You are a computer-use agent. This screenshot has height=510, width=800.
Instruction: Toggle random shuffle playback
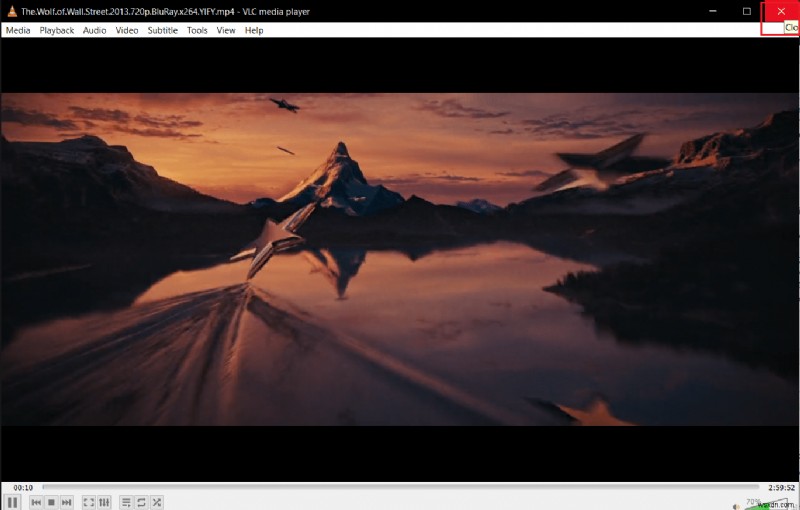coord(157,502)
